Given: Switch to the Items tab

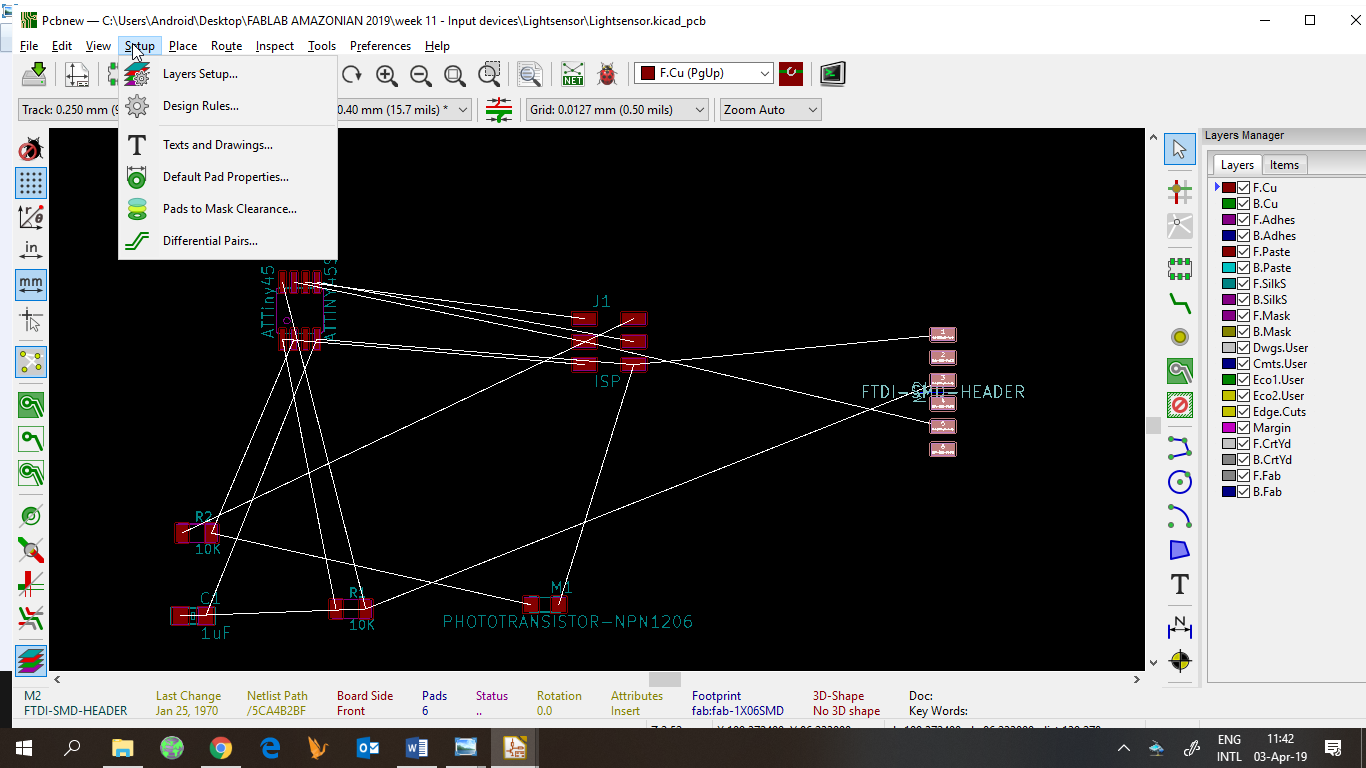Looking at the screenshot, I should tap(1284, 165).
